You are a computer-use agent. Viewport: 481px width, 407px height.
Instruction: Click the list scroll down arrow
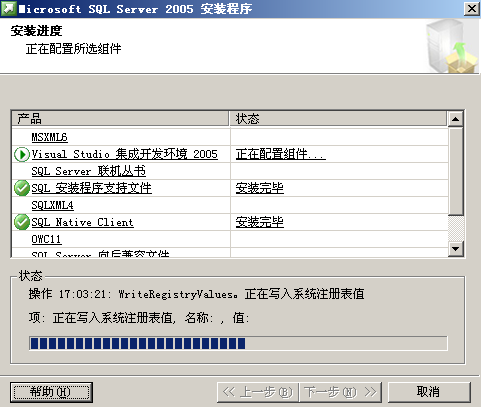point(456,249)
